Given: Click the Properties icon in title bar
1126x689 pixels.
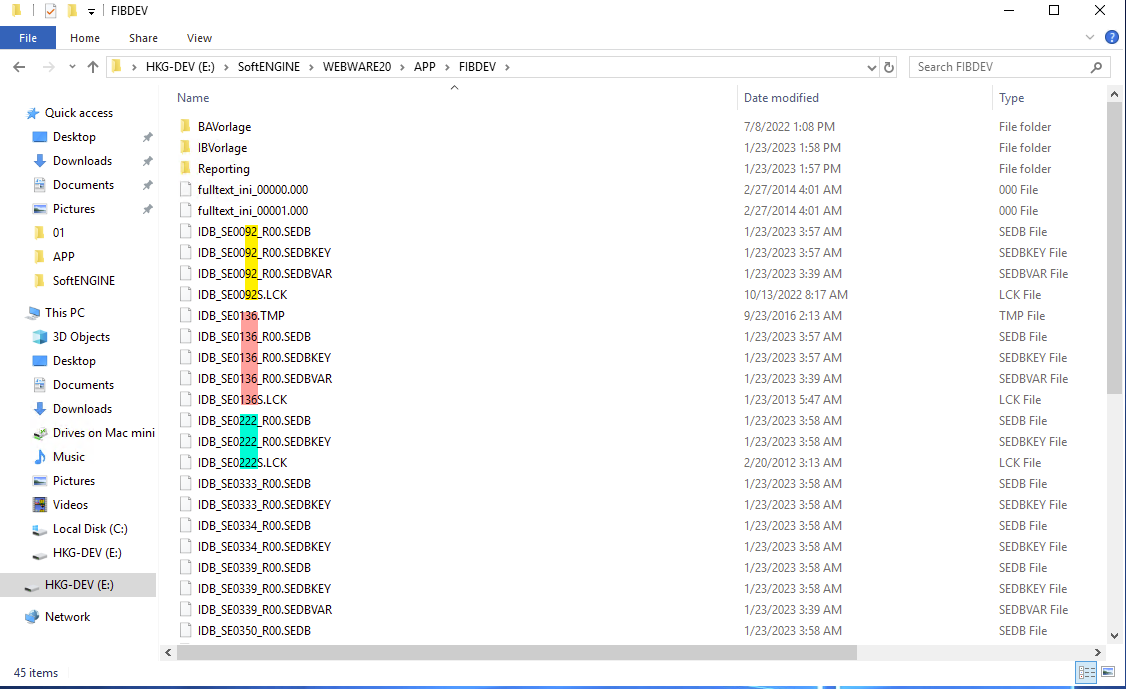Looking at the screenshot, I should click(x=51, y=11).
